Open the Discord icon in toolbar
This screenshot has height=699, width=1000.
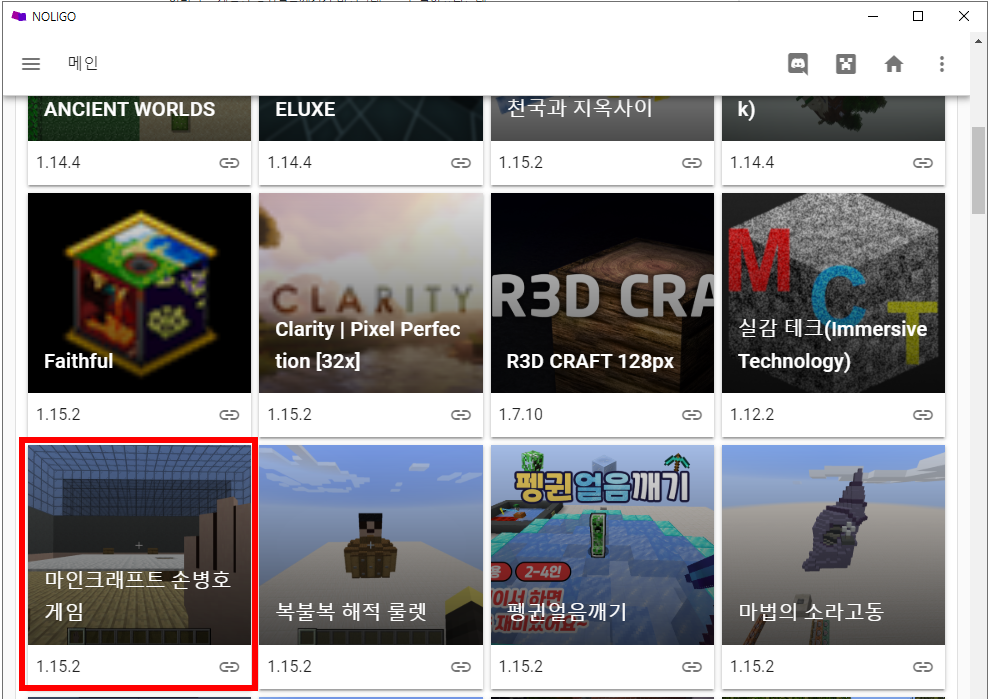pos(798,64)
